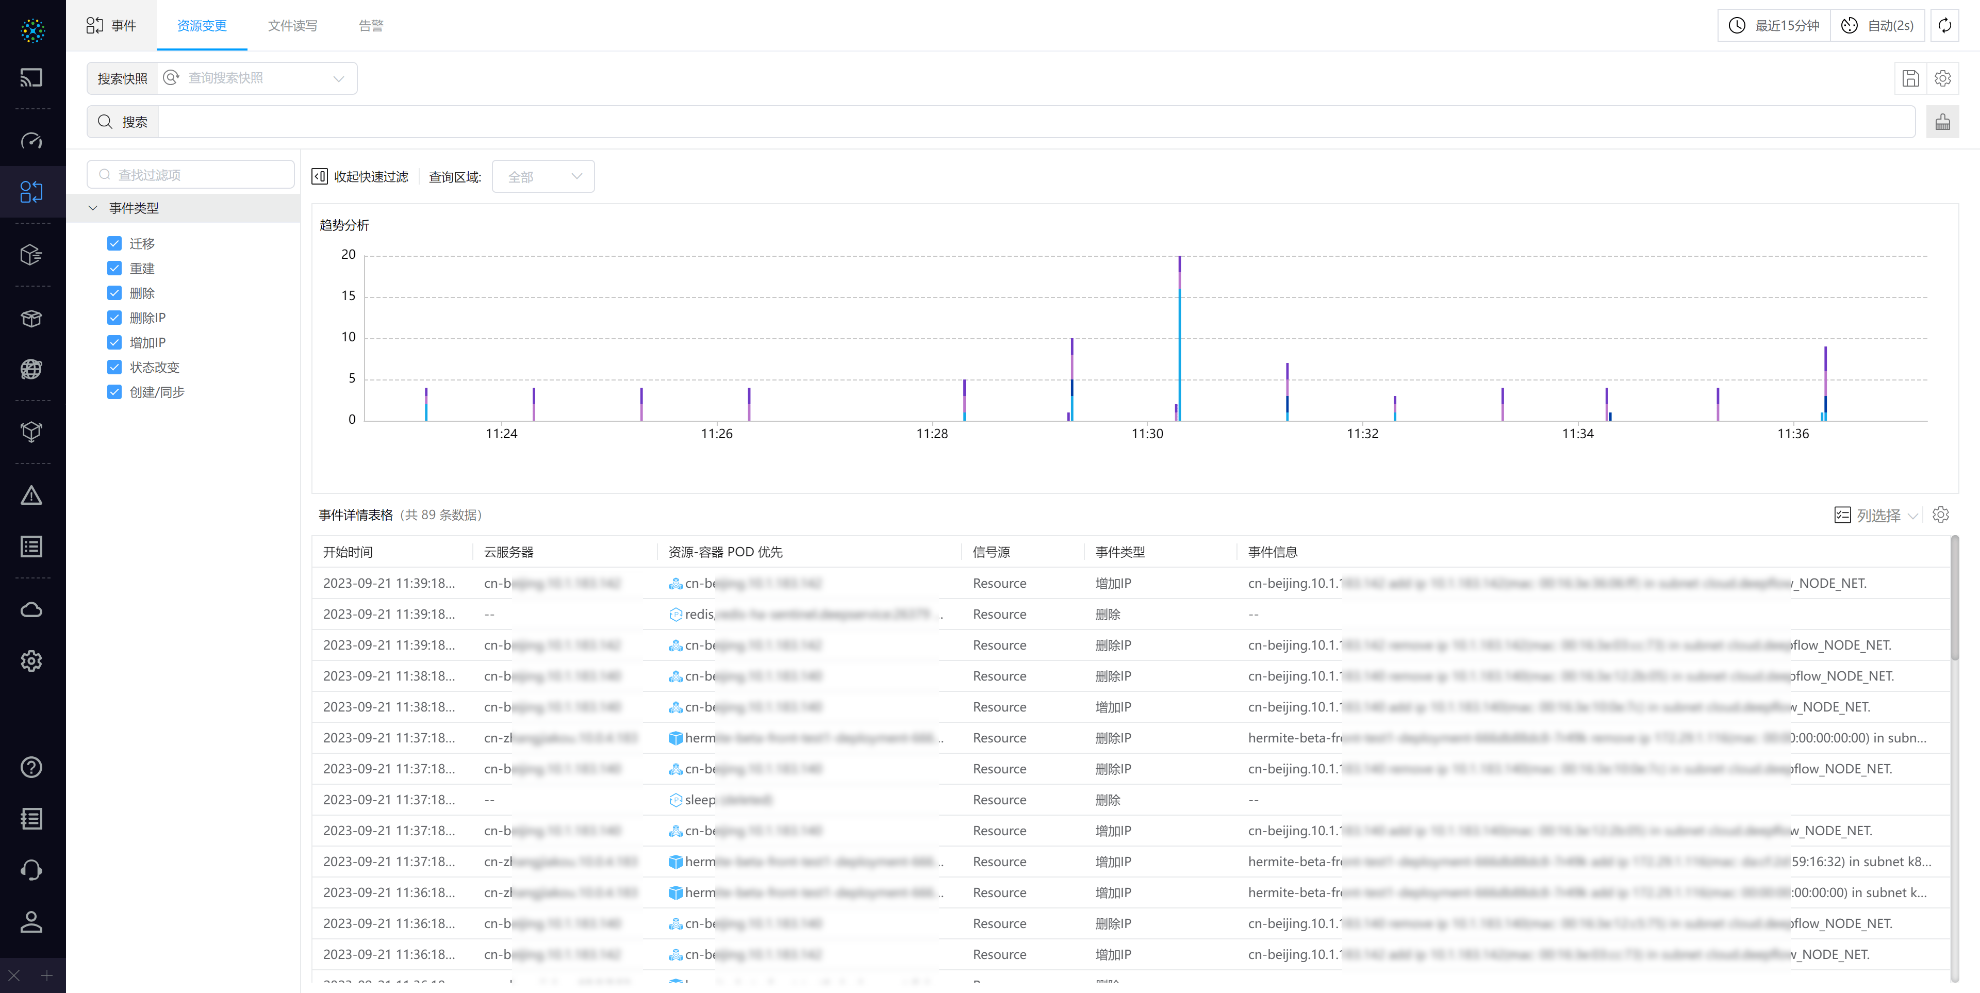
Task: Open the help question mark icon
Action: [32, 767]
